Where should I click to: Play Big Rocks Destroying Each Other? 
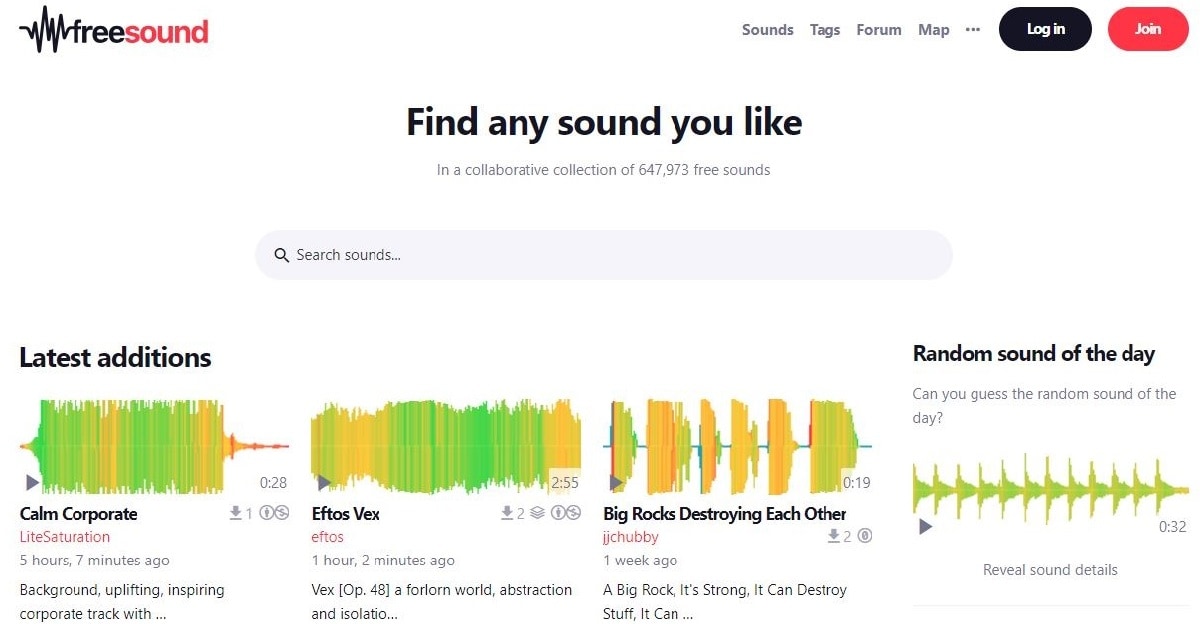(616, 483)
